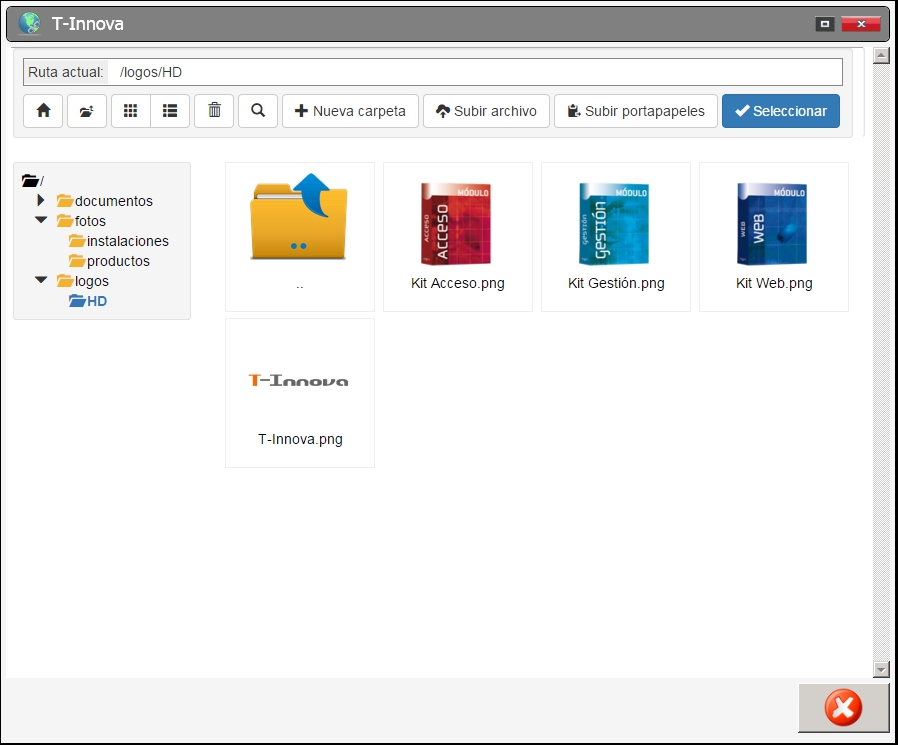This screenshot has height=745, width=898.
Task: Select Kit Gestión.png image
Action: click(616, 237)
